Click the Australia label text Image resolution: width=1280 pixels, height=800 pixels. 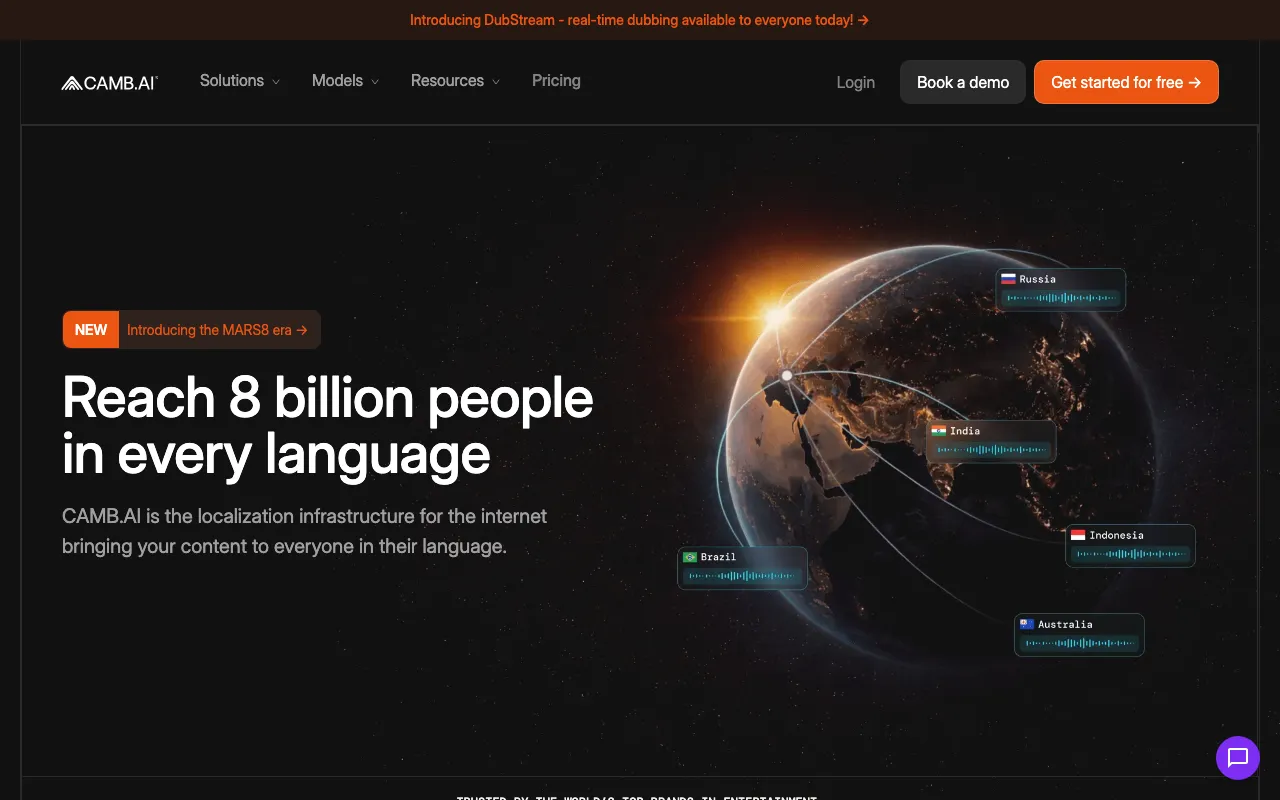point(1065,624)
